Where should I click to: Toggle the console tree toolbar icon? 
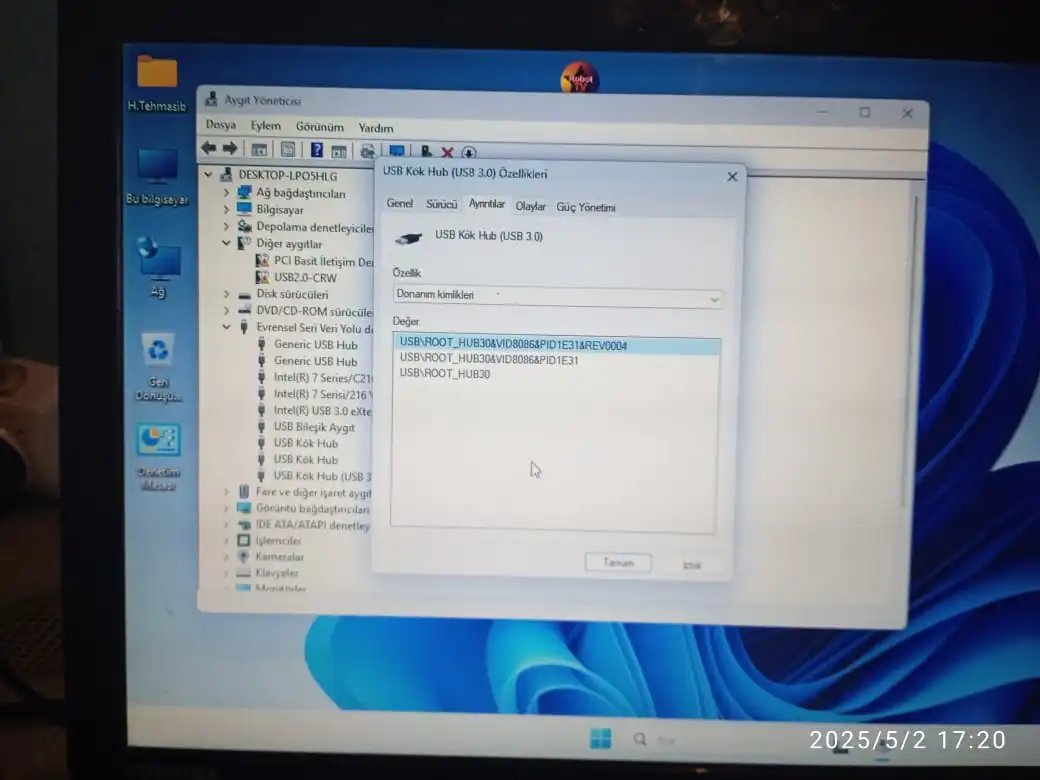259,149
